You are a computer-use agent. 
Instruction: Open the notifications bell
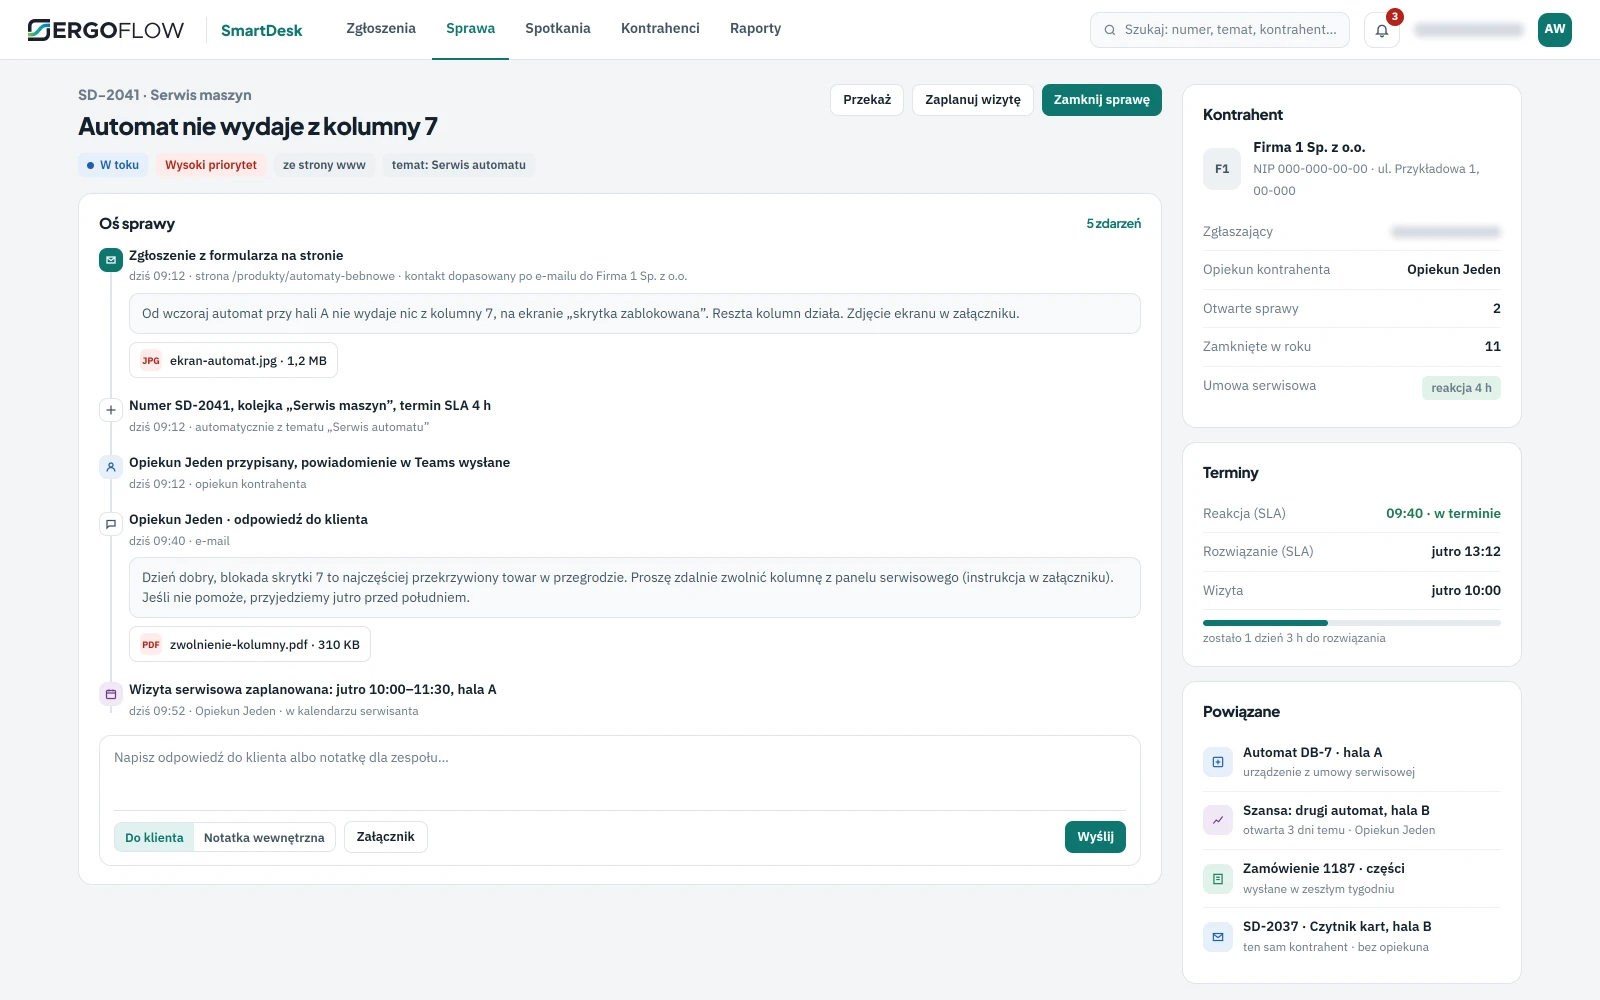point(1382,30)
